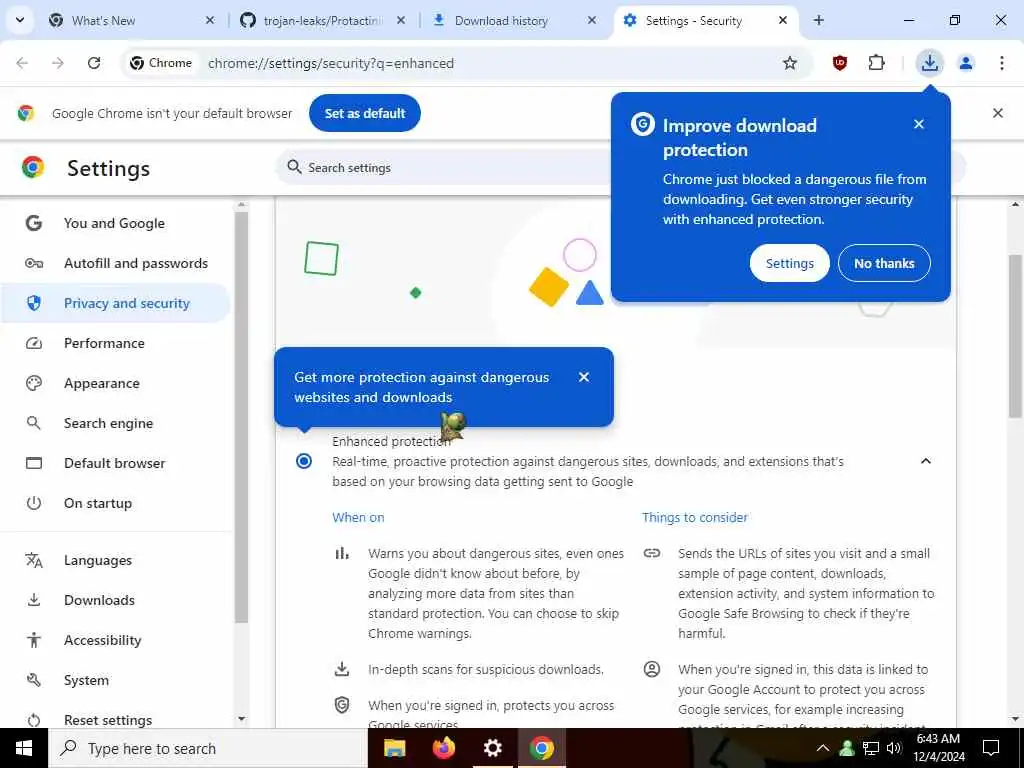
Task: Open the Downloads toolbar icon
Action: (930, 63)
